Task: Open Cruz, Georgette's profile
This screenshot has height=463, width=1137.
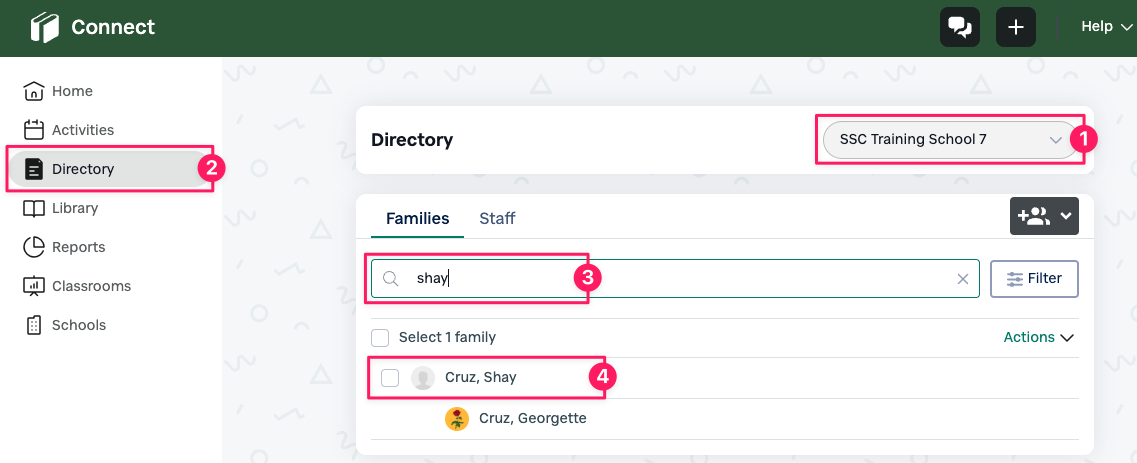Action: point(532,419)
